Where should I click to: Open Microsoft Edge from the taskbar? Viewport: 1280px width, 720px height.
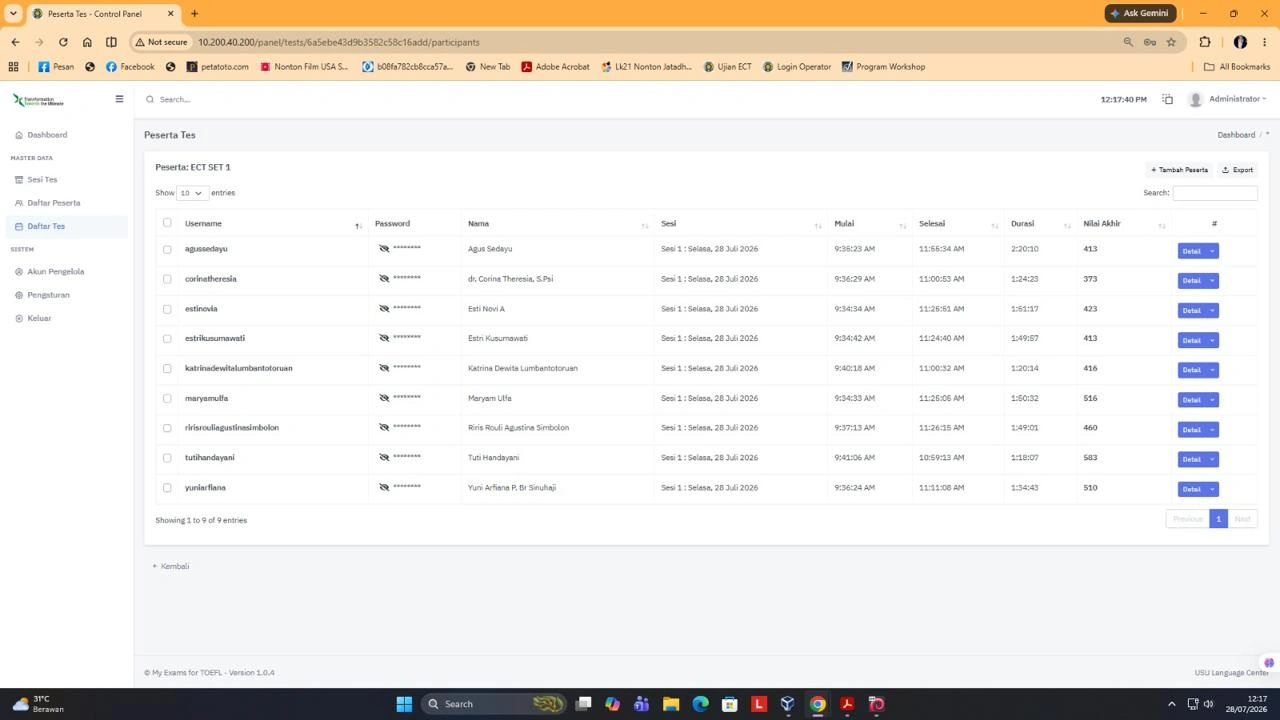(x=700, y=704)
